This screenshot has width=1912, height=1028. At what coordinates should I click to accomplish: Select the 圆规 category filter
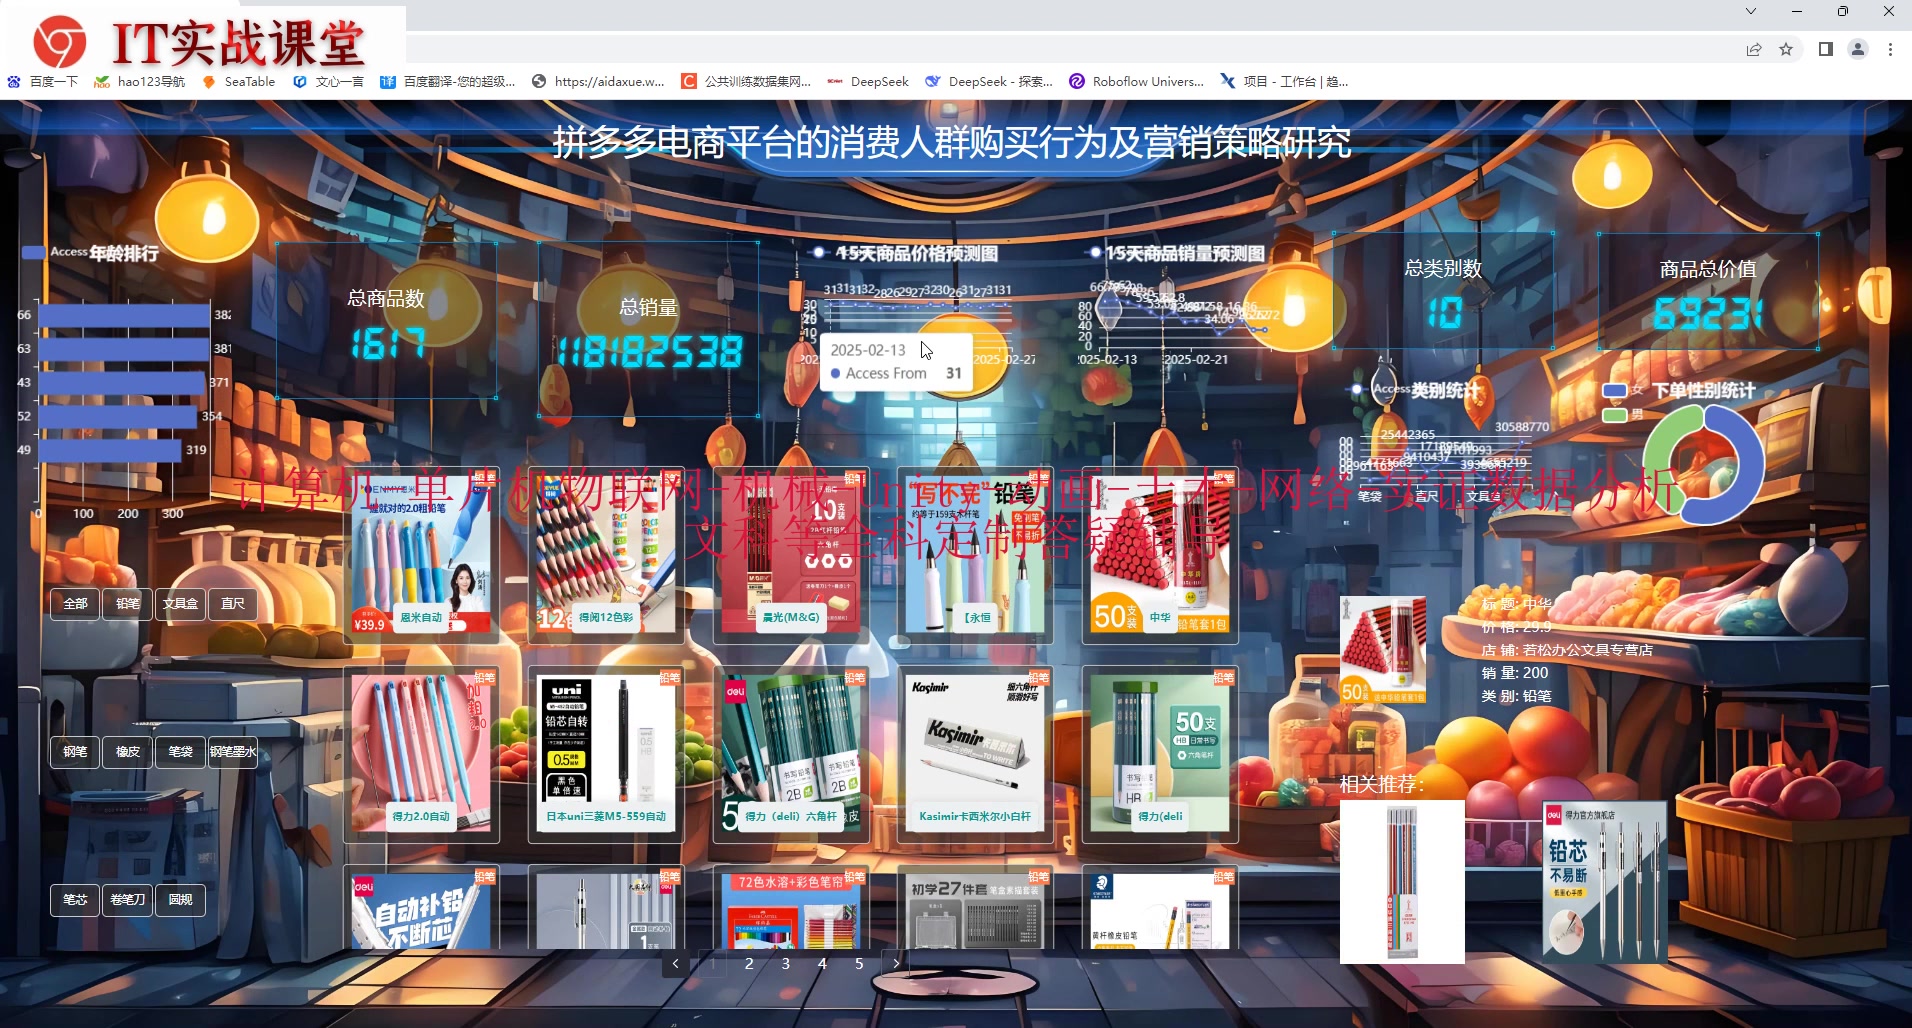[x=180, y=900]
